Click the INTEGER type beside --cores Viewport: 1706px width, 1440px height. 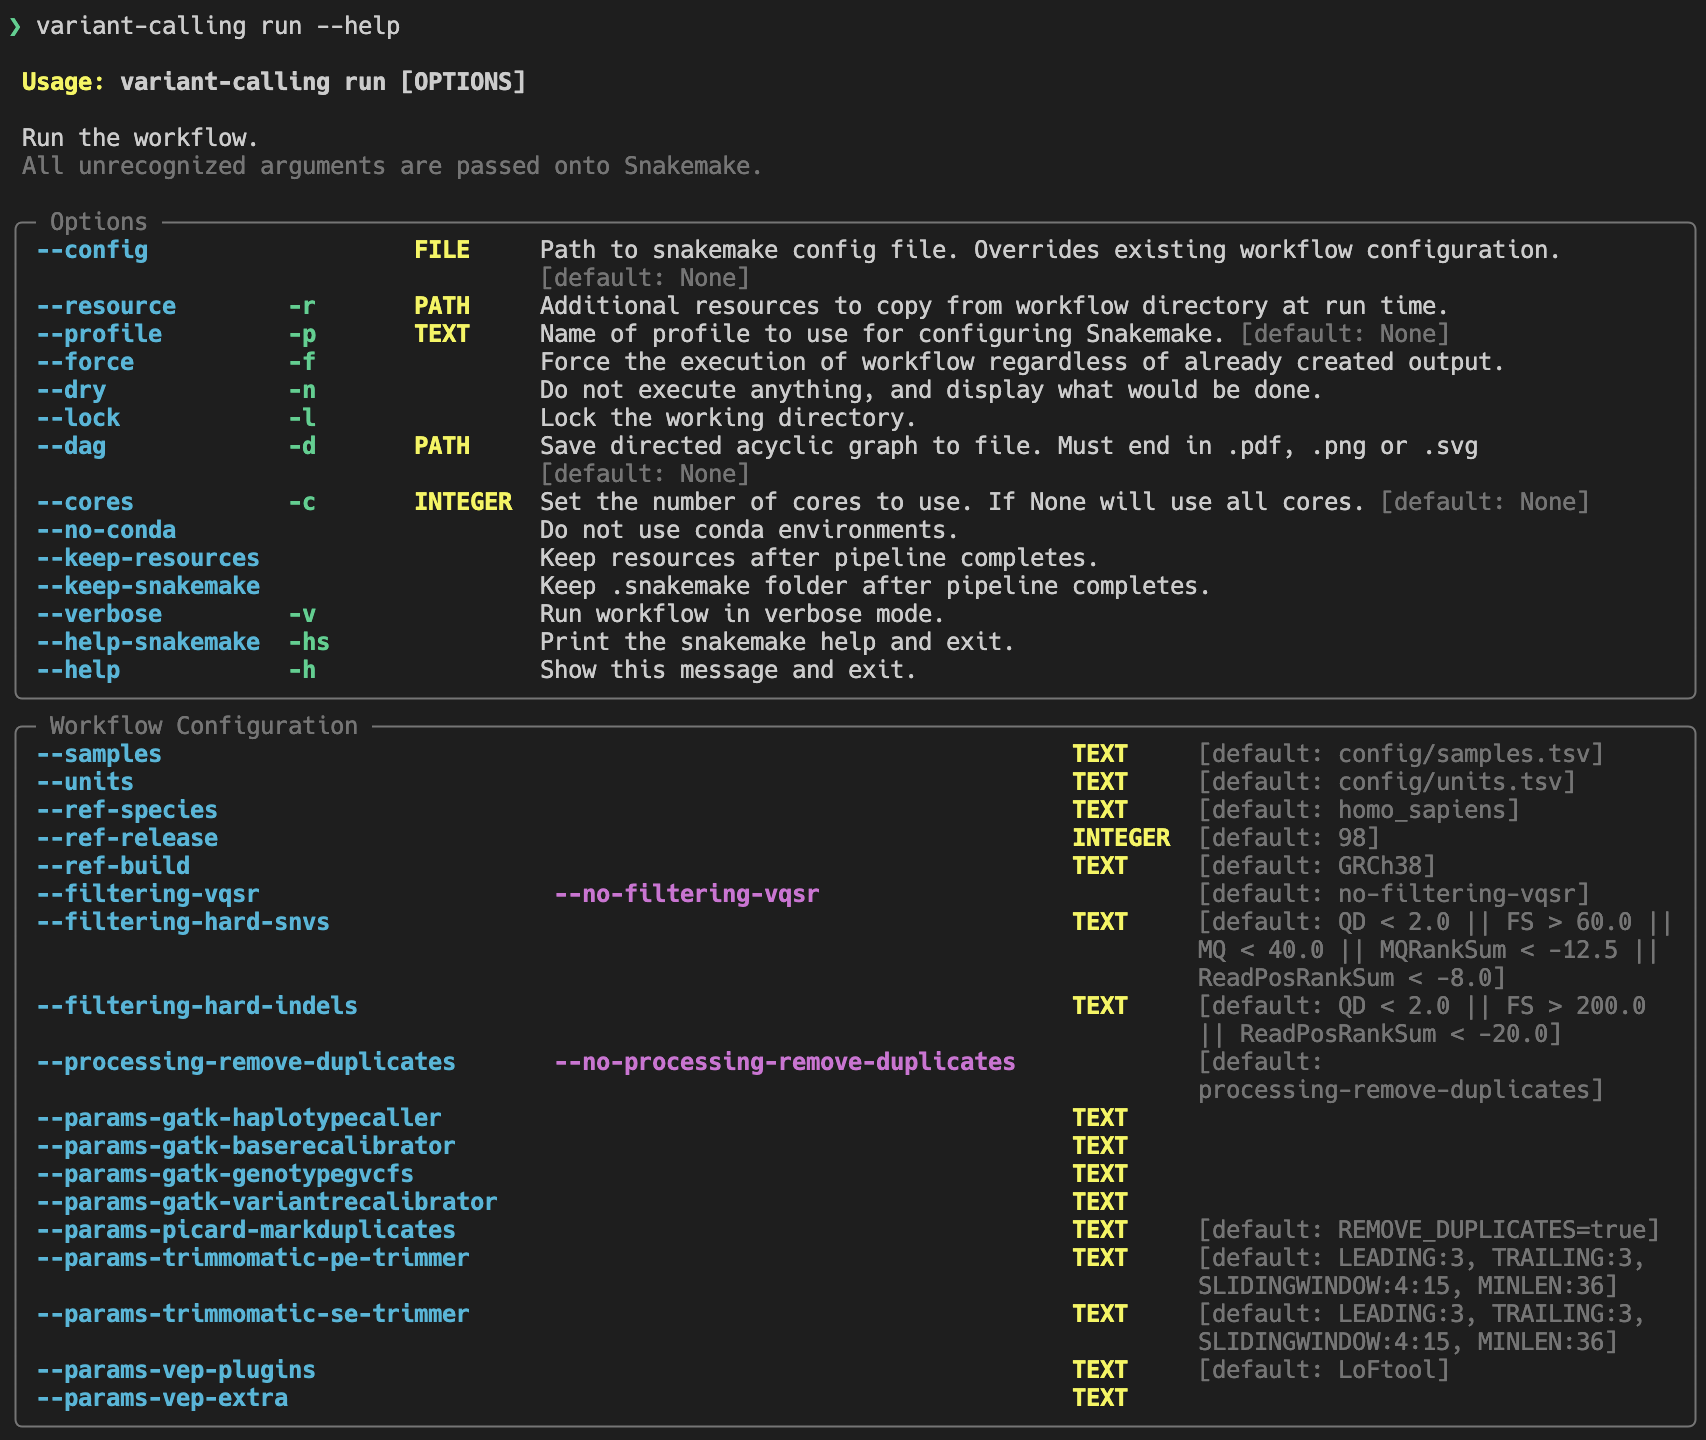coord(463,502)
